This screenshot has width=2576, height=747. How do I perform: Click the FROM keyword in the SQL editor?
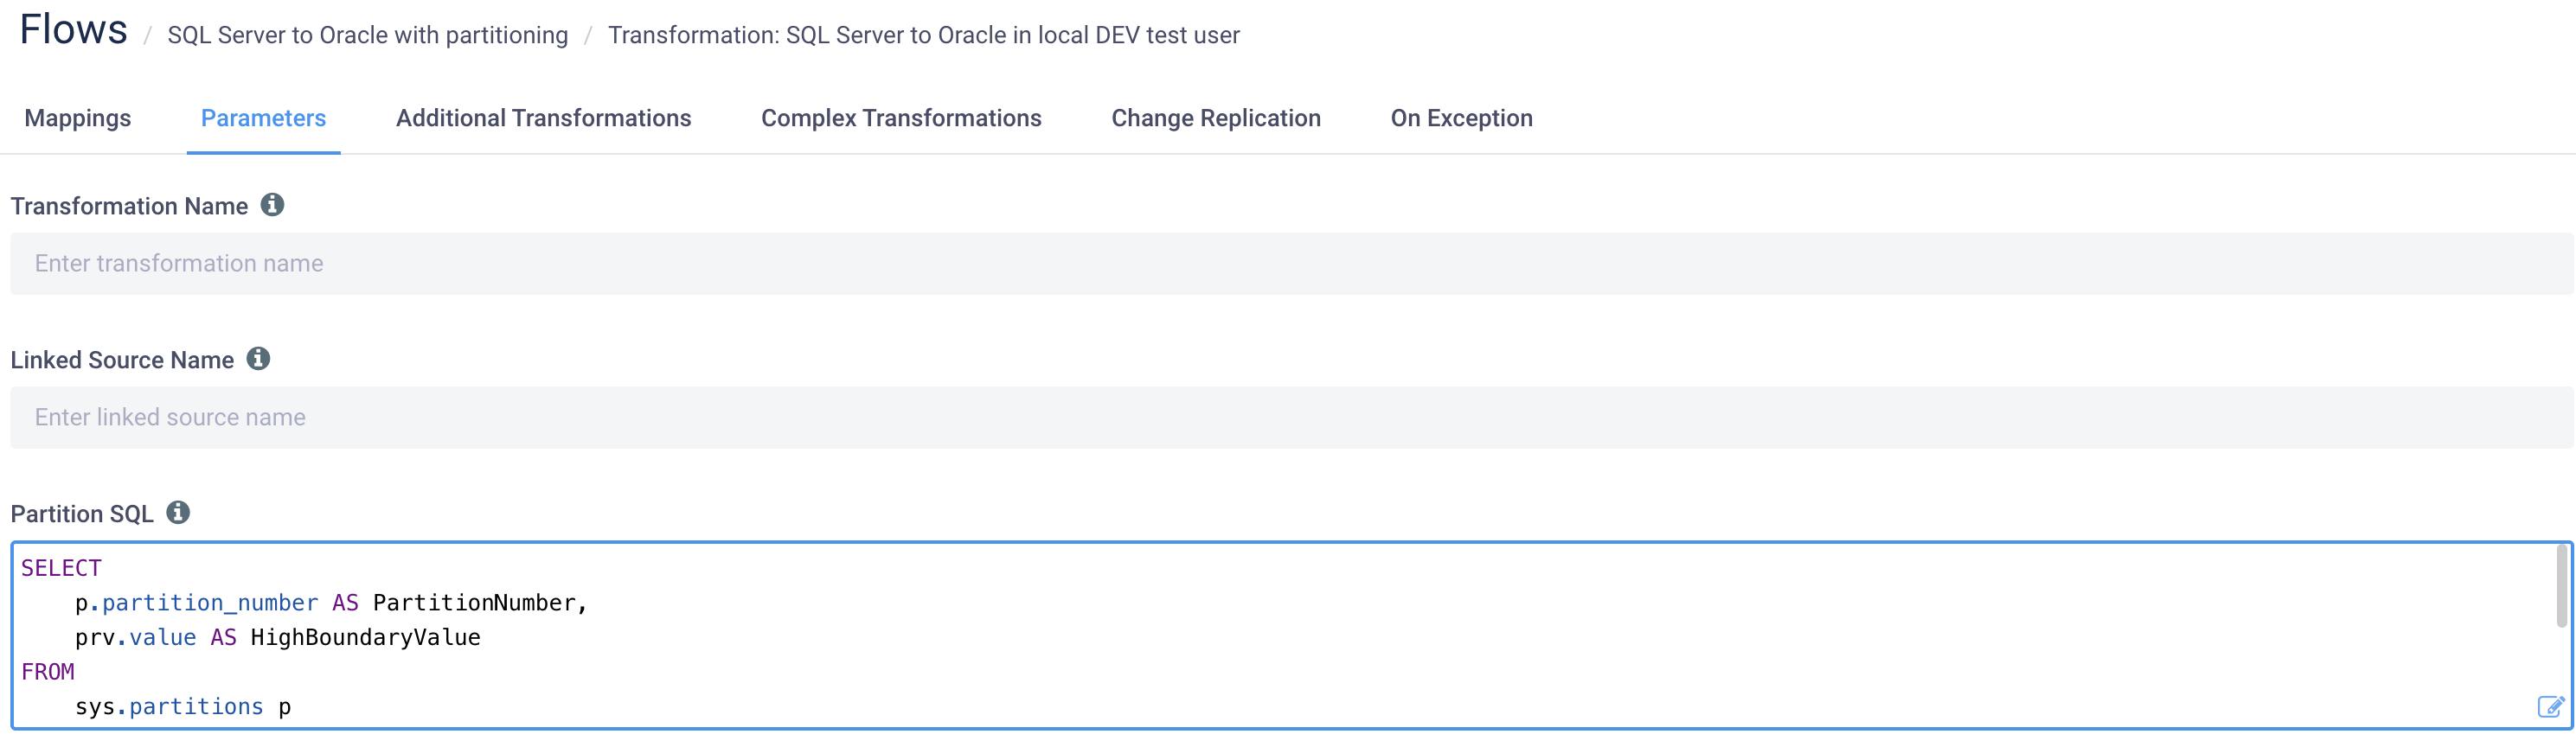pyautogui.click(x=48, y=672)
